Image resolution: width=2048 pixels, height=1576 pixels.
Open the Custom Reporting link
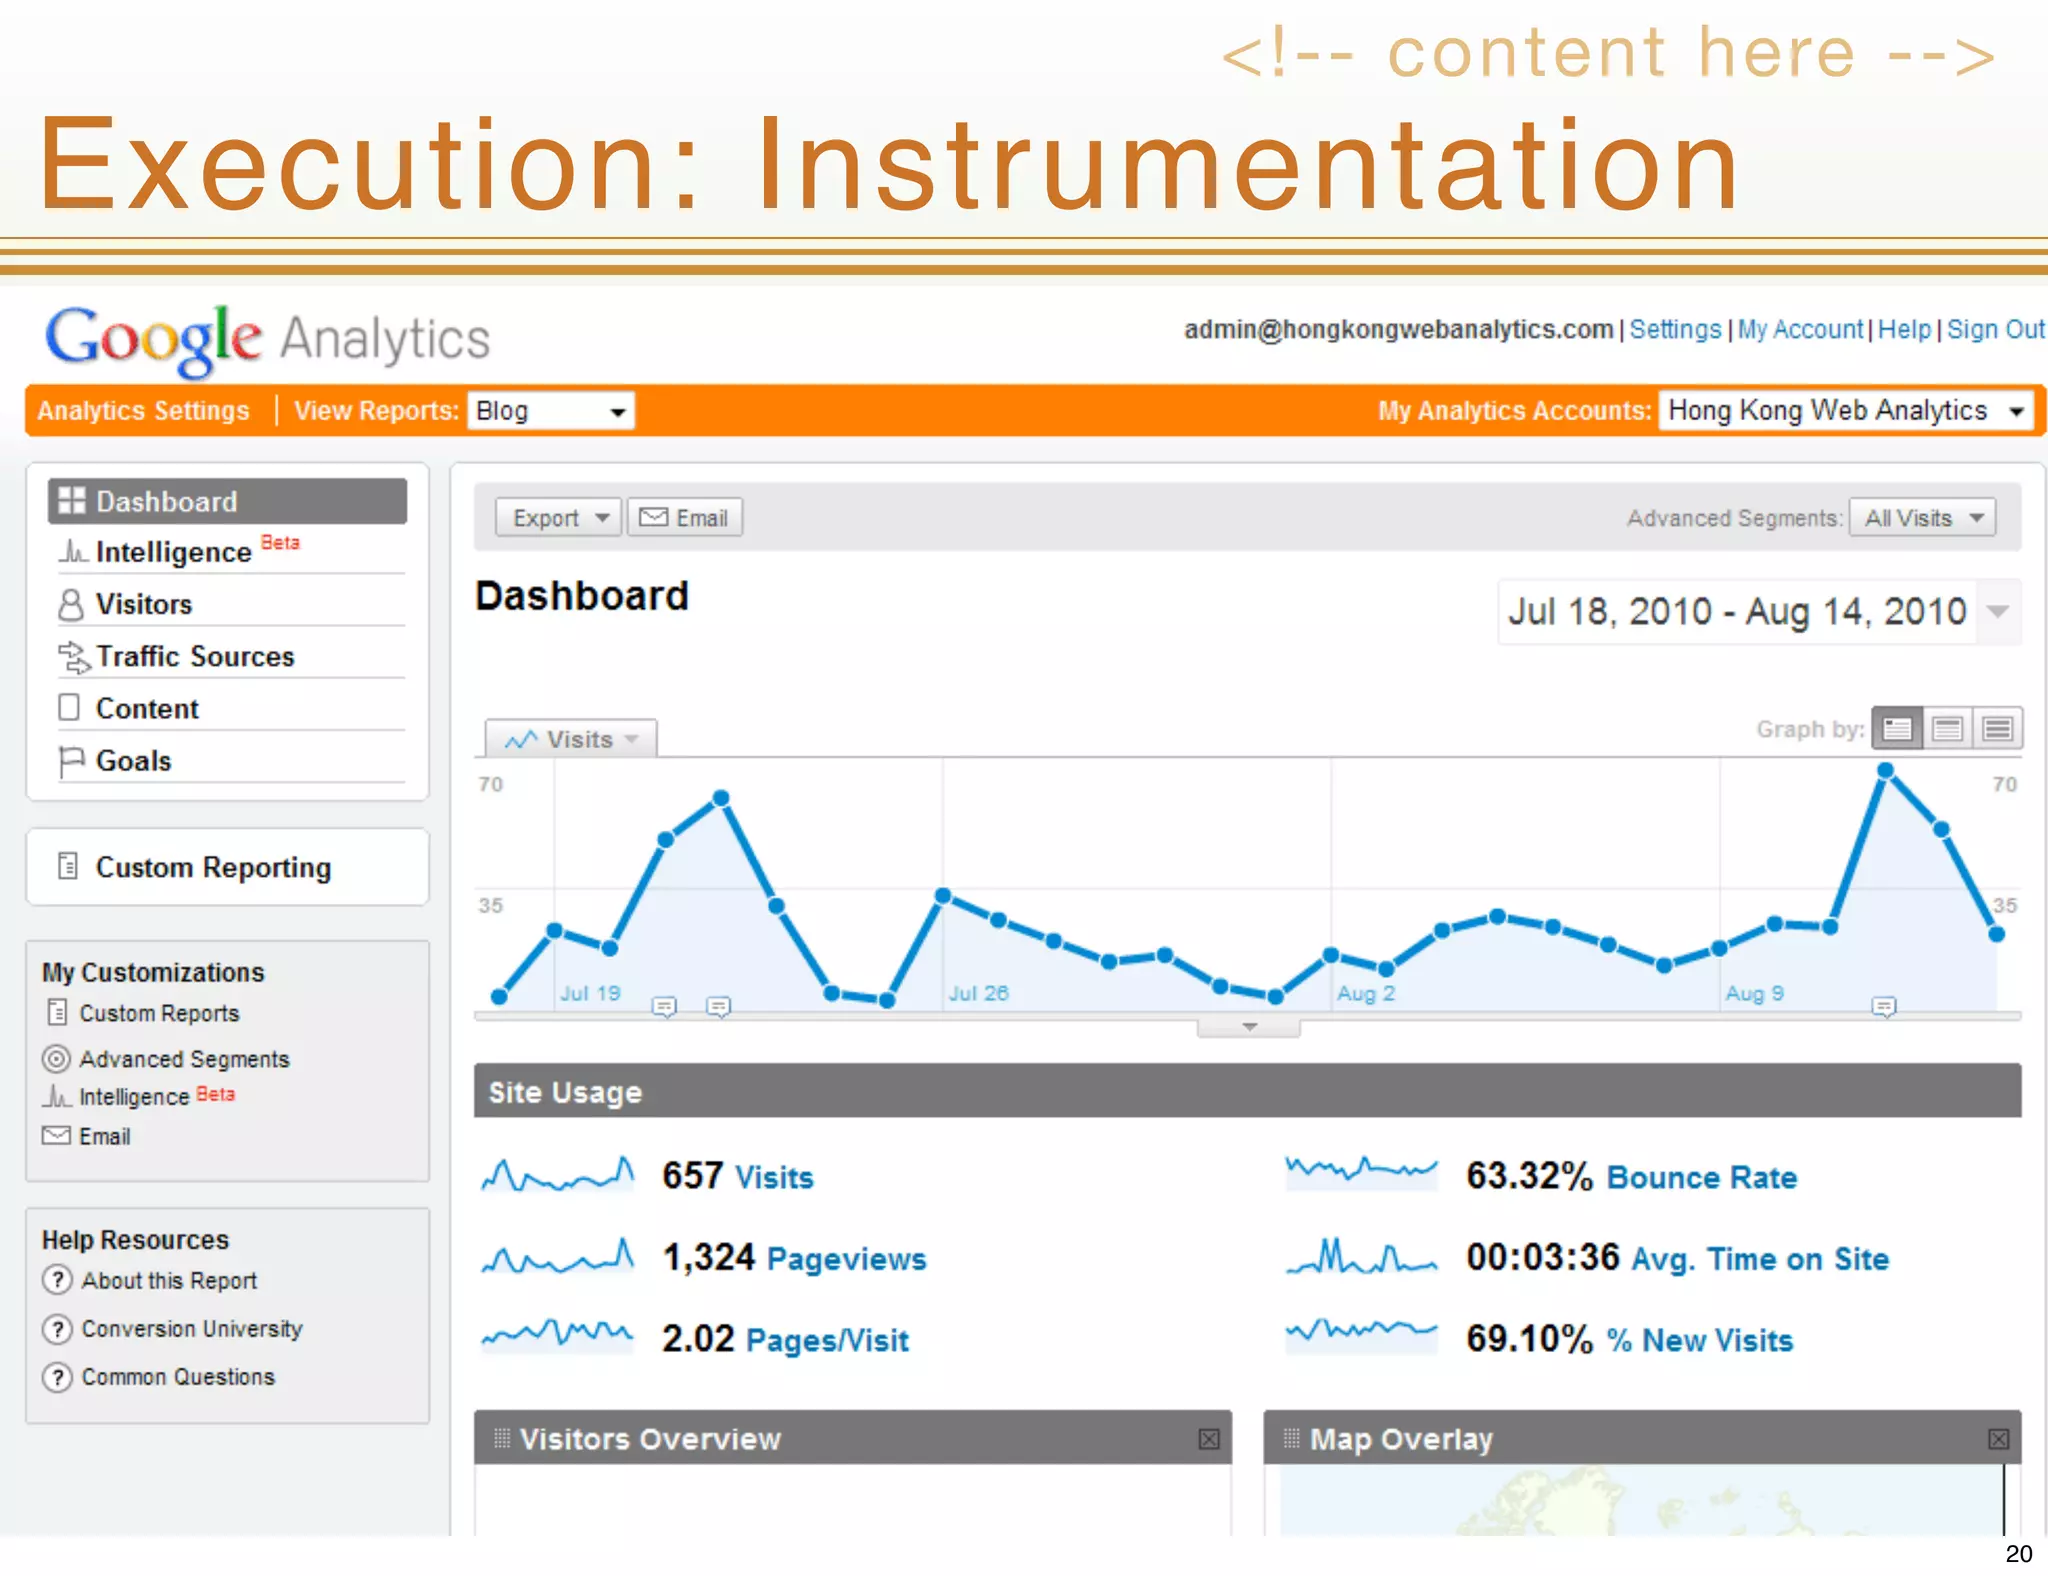(x=213, y=867)
